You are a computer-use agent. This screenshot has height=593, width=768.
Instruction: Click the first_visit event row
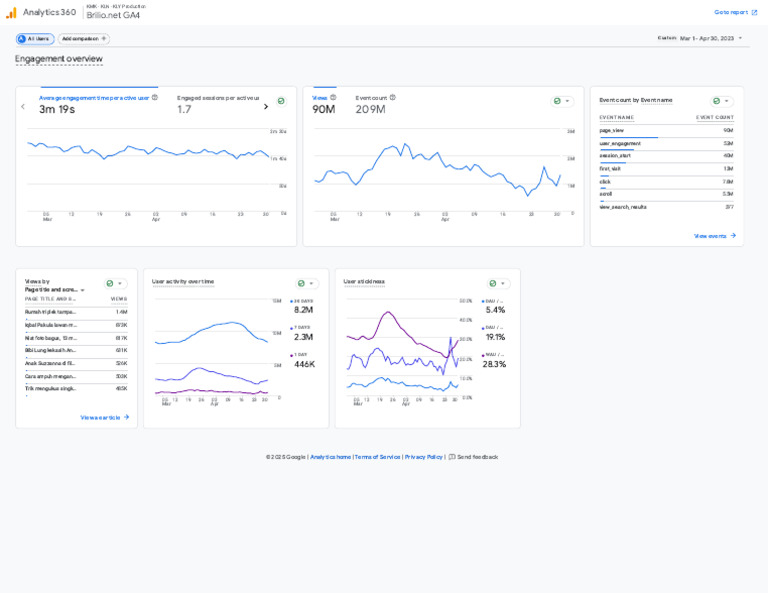(x=666, y=169)
